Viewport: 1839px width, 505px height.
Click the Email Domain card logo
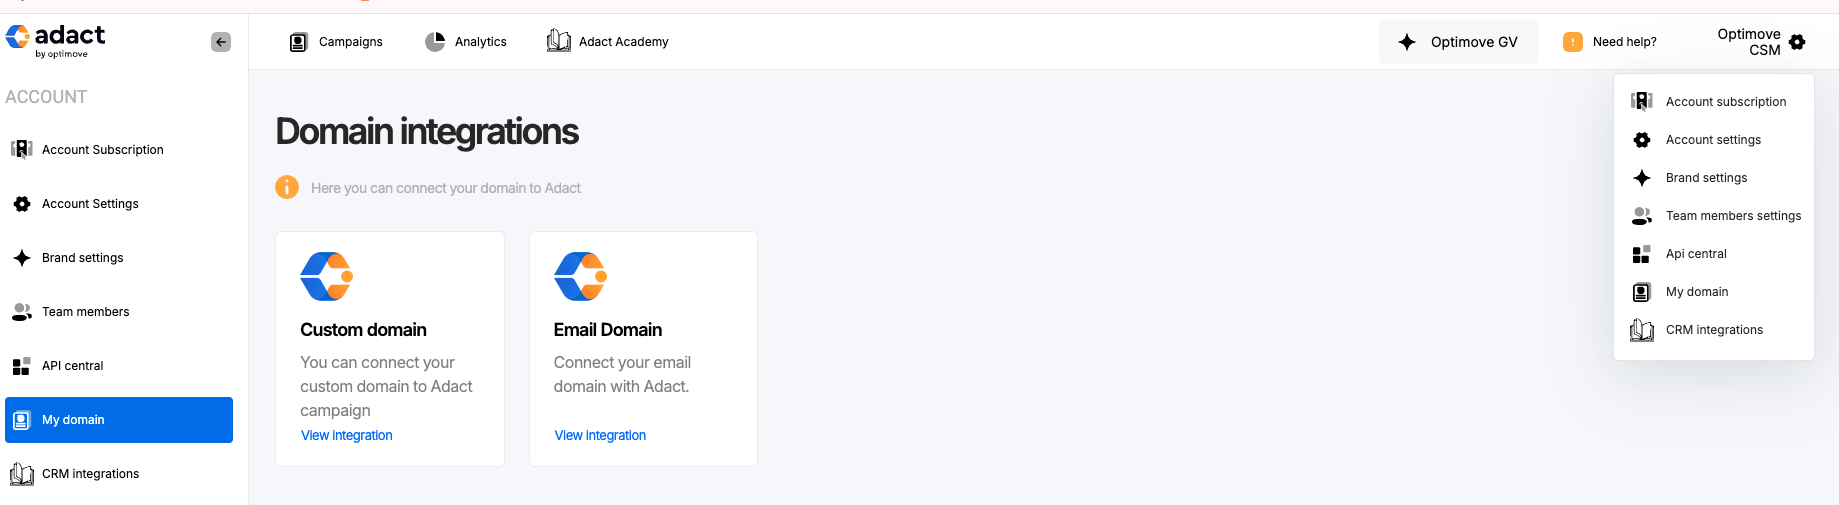coord(581,276)
